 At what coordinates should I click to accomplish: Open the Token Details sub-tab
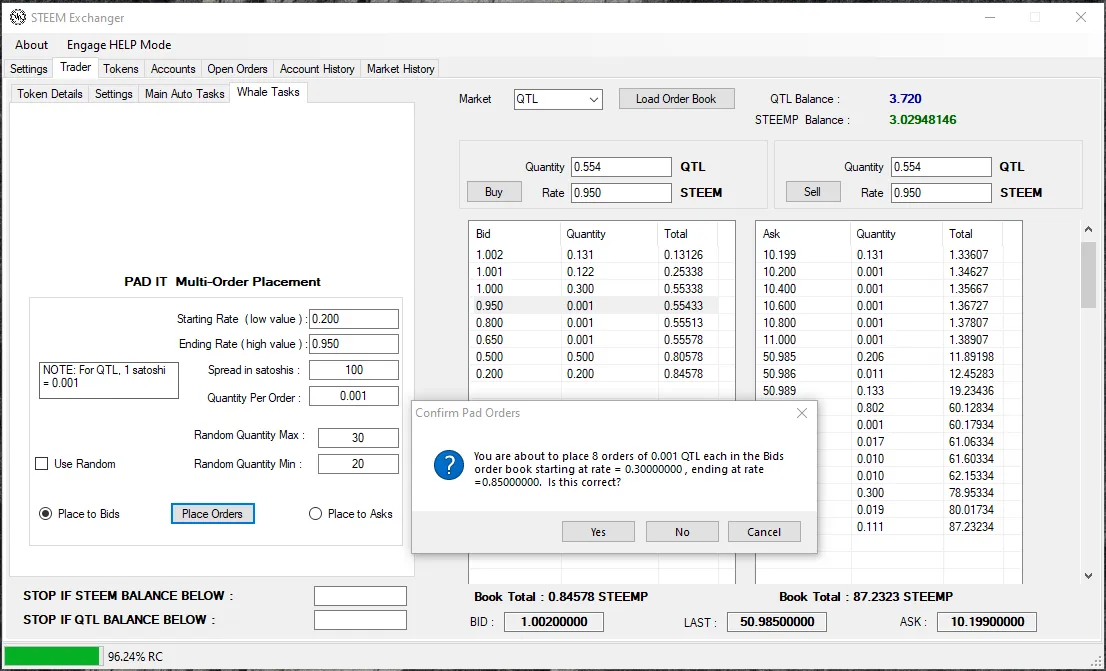(x=50, y=94)
